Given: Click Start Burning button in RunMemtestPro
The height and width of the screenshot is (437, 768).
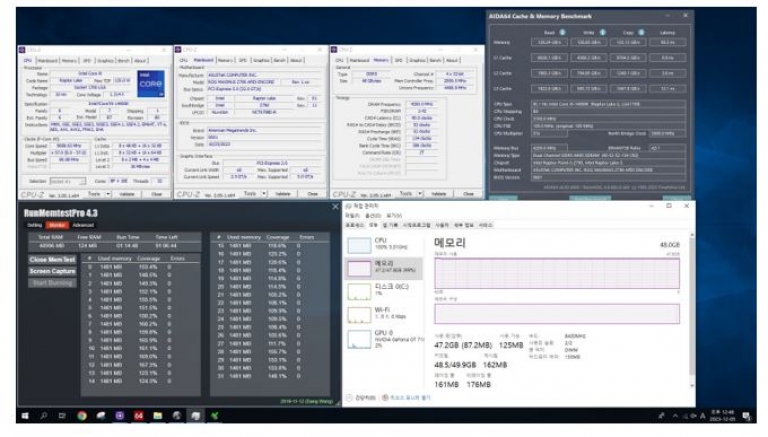Looking at the screenshot, I should (x=52, y=283).
